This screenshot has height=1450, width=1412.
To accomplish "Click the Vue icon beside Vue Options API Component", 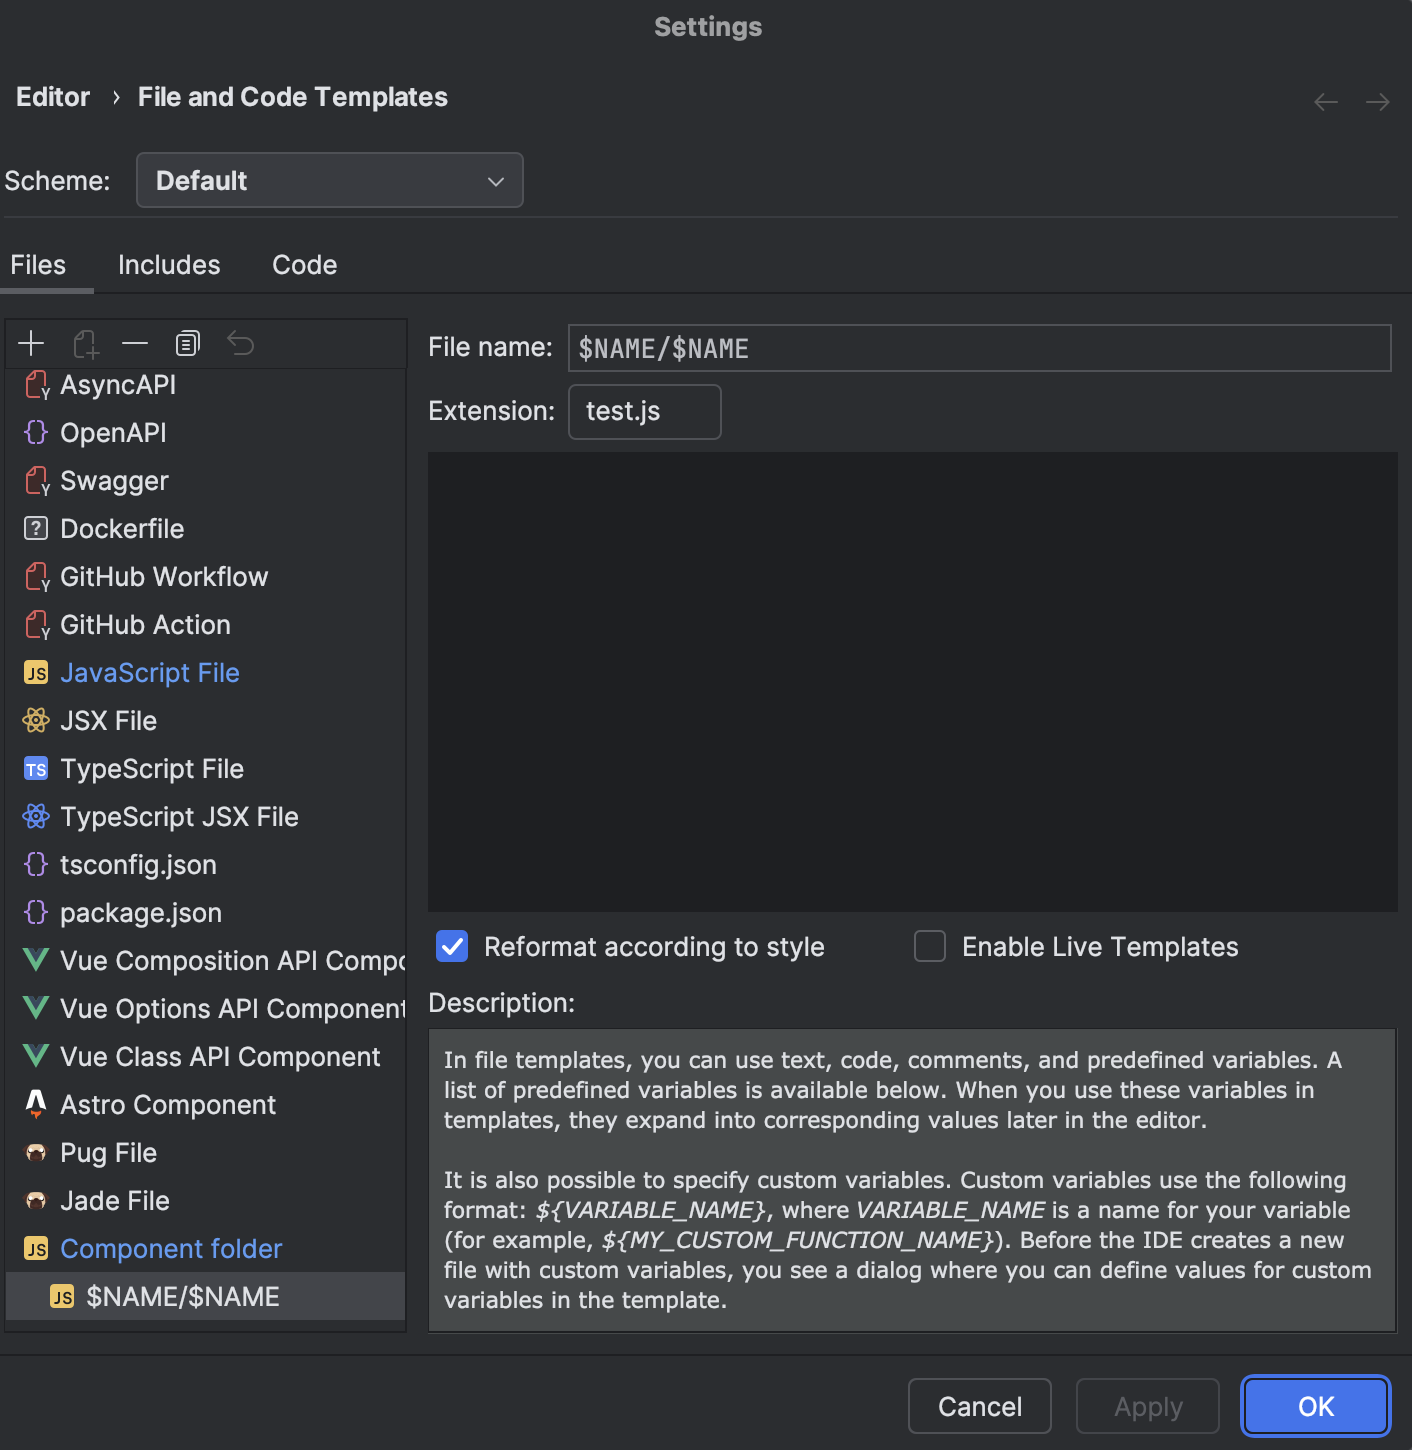I will pyautogui.click(x=36, y=1008).
